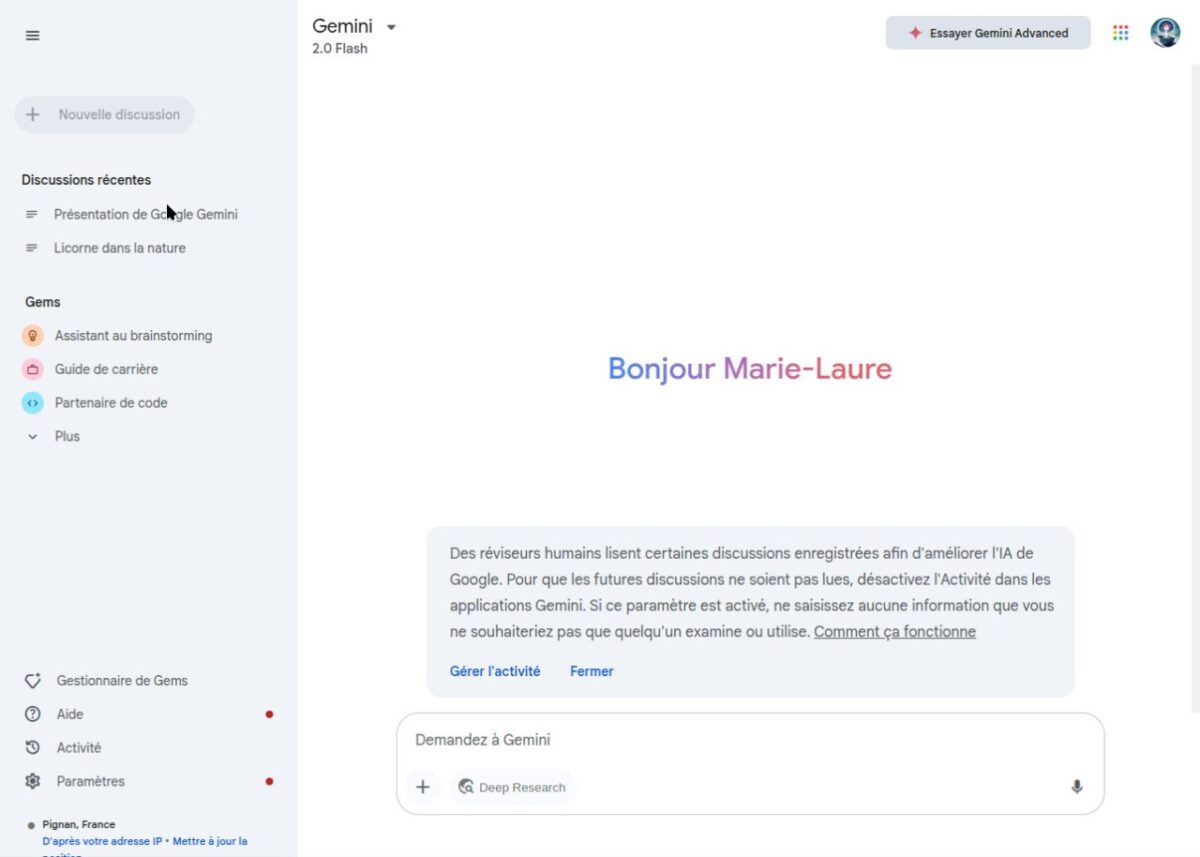This screenshot has height=857, width=1200.
Task: Select Partenaire de code gem
Action: coord(111,403)
